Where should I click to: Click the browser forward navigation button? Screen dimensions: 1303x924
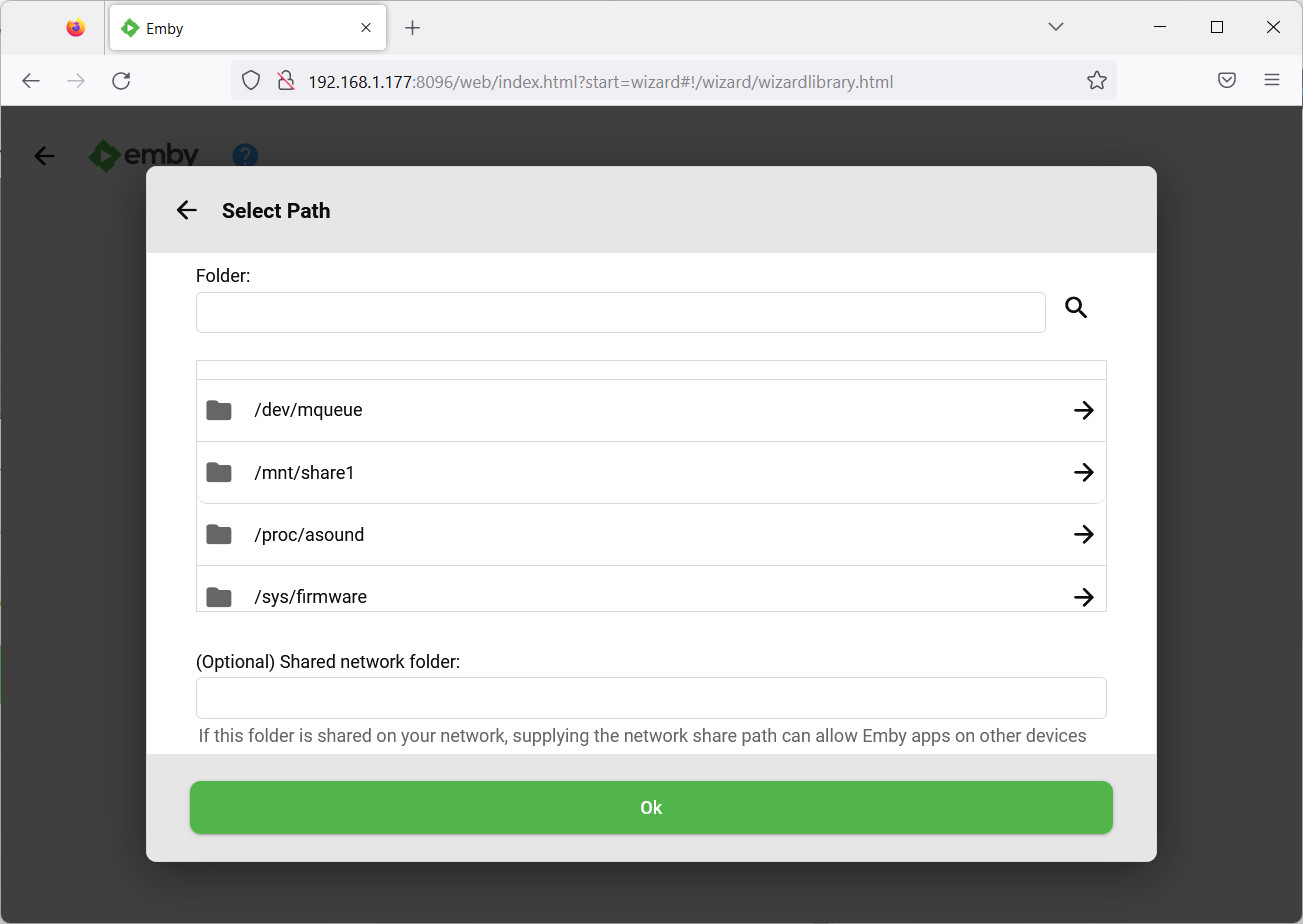(x=76, y=81)
